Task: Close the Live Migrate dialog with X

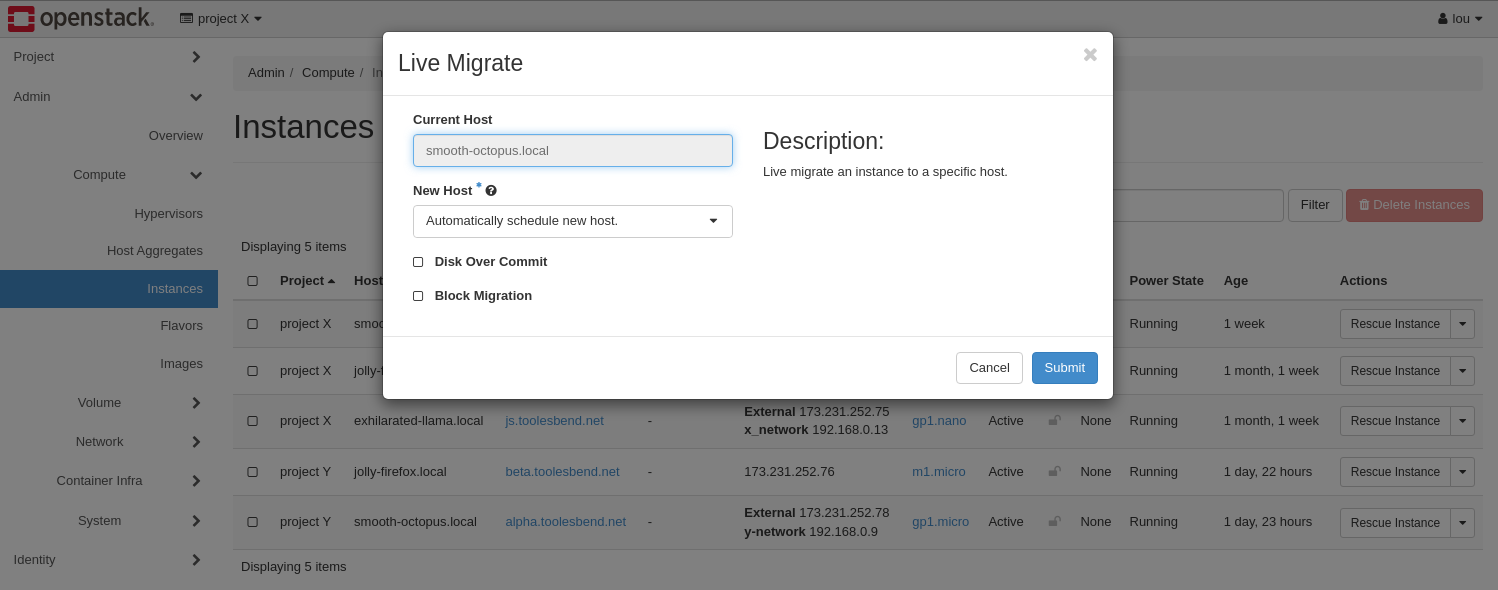Action: click(x=1090, y=55)
